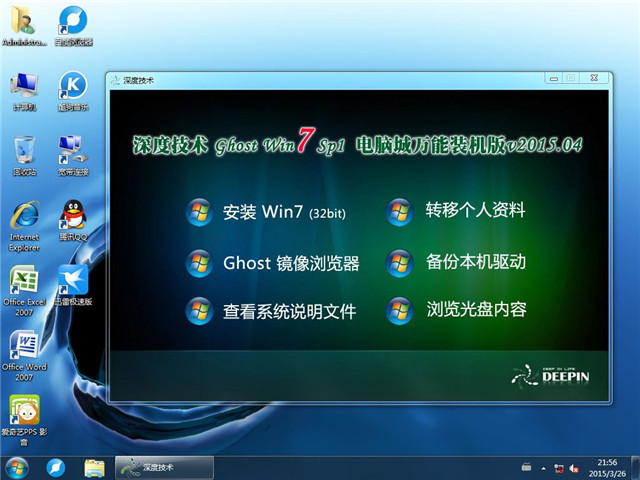The width and height of the screenshot is (640, 480).
Task: Open Windows Explorer from the taskbar
Action: pos(94,468)
